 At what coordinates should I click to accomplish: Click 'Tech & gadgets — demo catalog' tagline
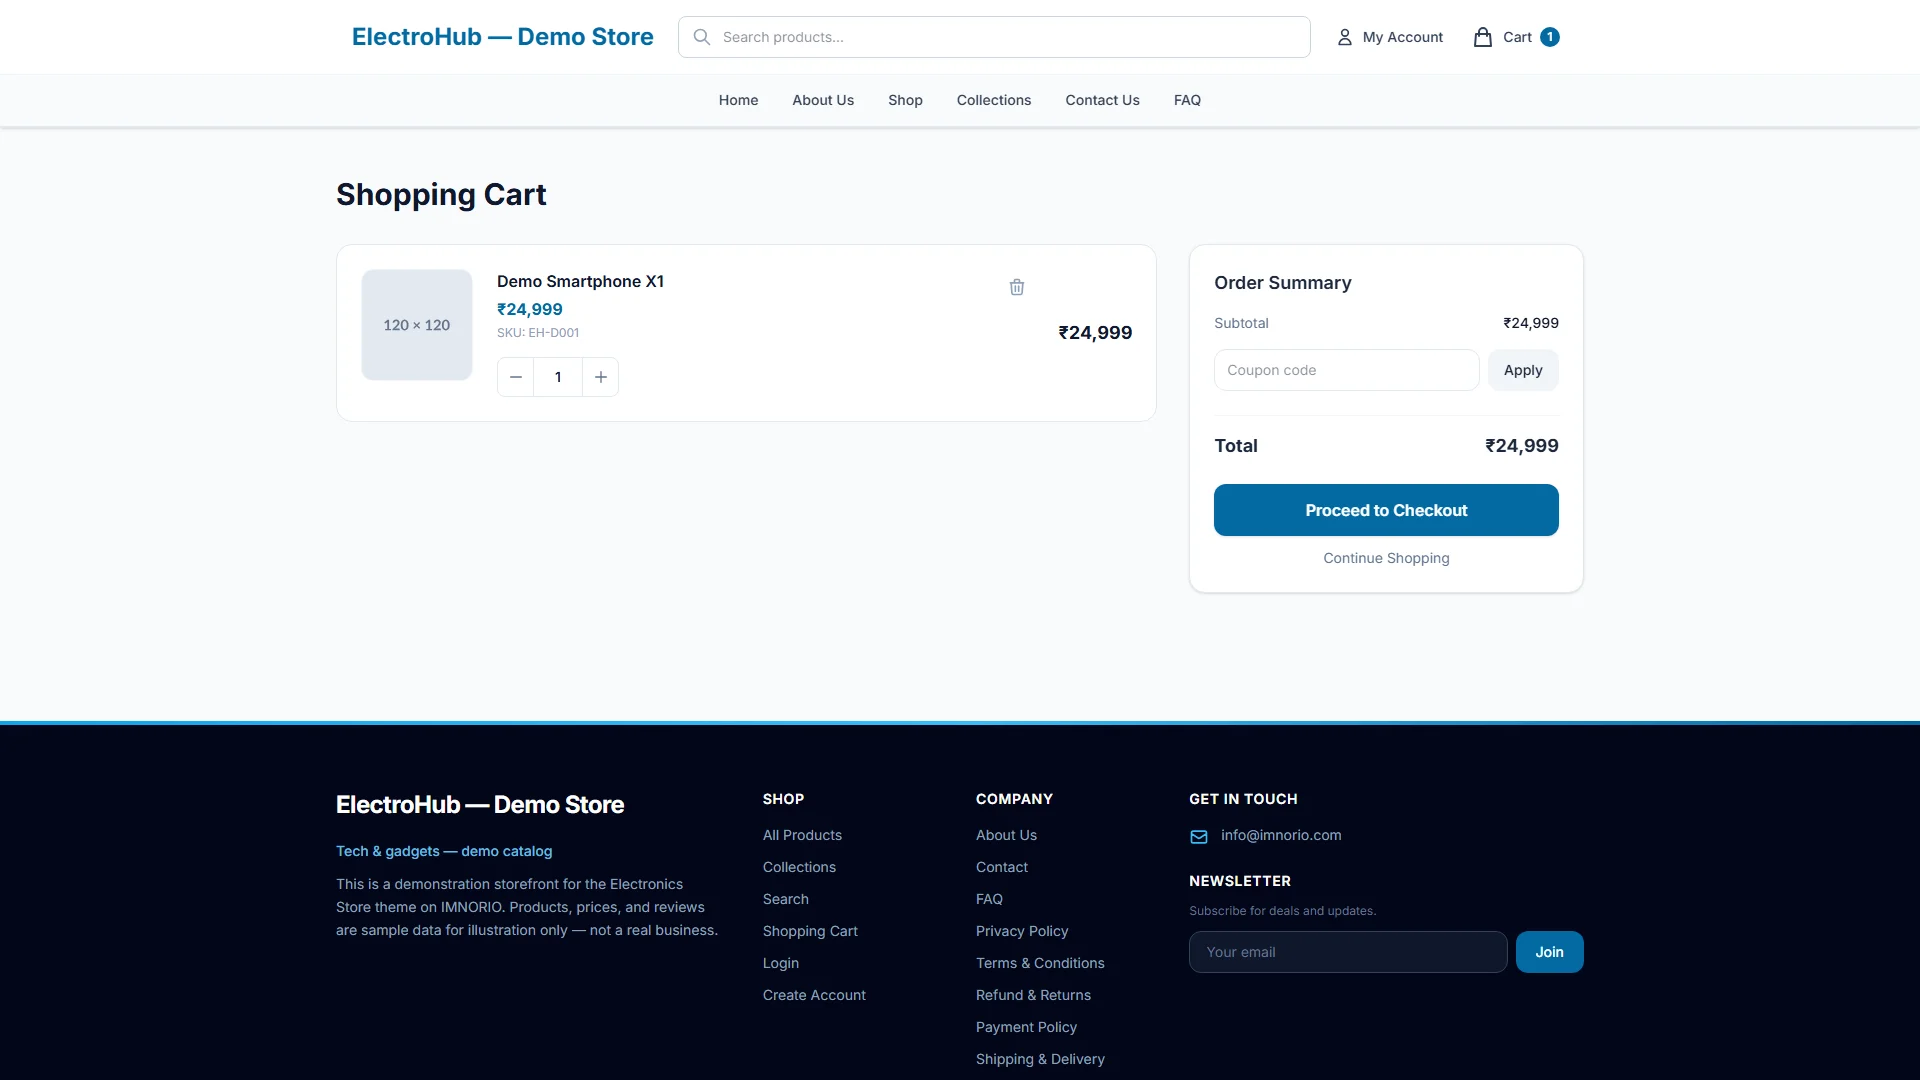(444, 851)
